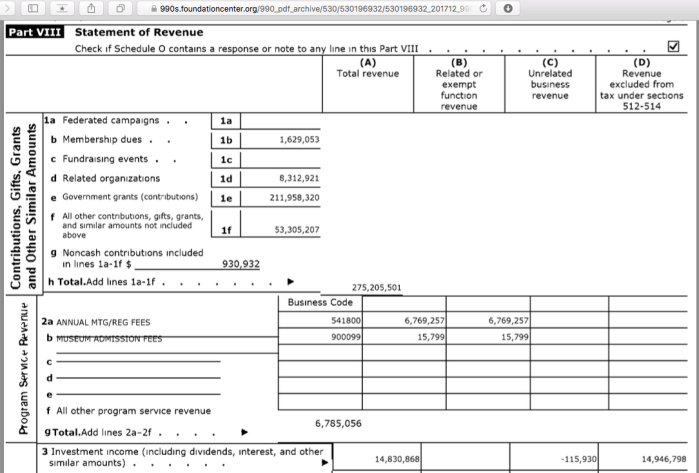
Task: Open the downloads arrow button
Action: (x=509, y=8)
